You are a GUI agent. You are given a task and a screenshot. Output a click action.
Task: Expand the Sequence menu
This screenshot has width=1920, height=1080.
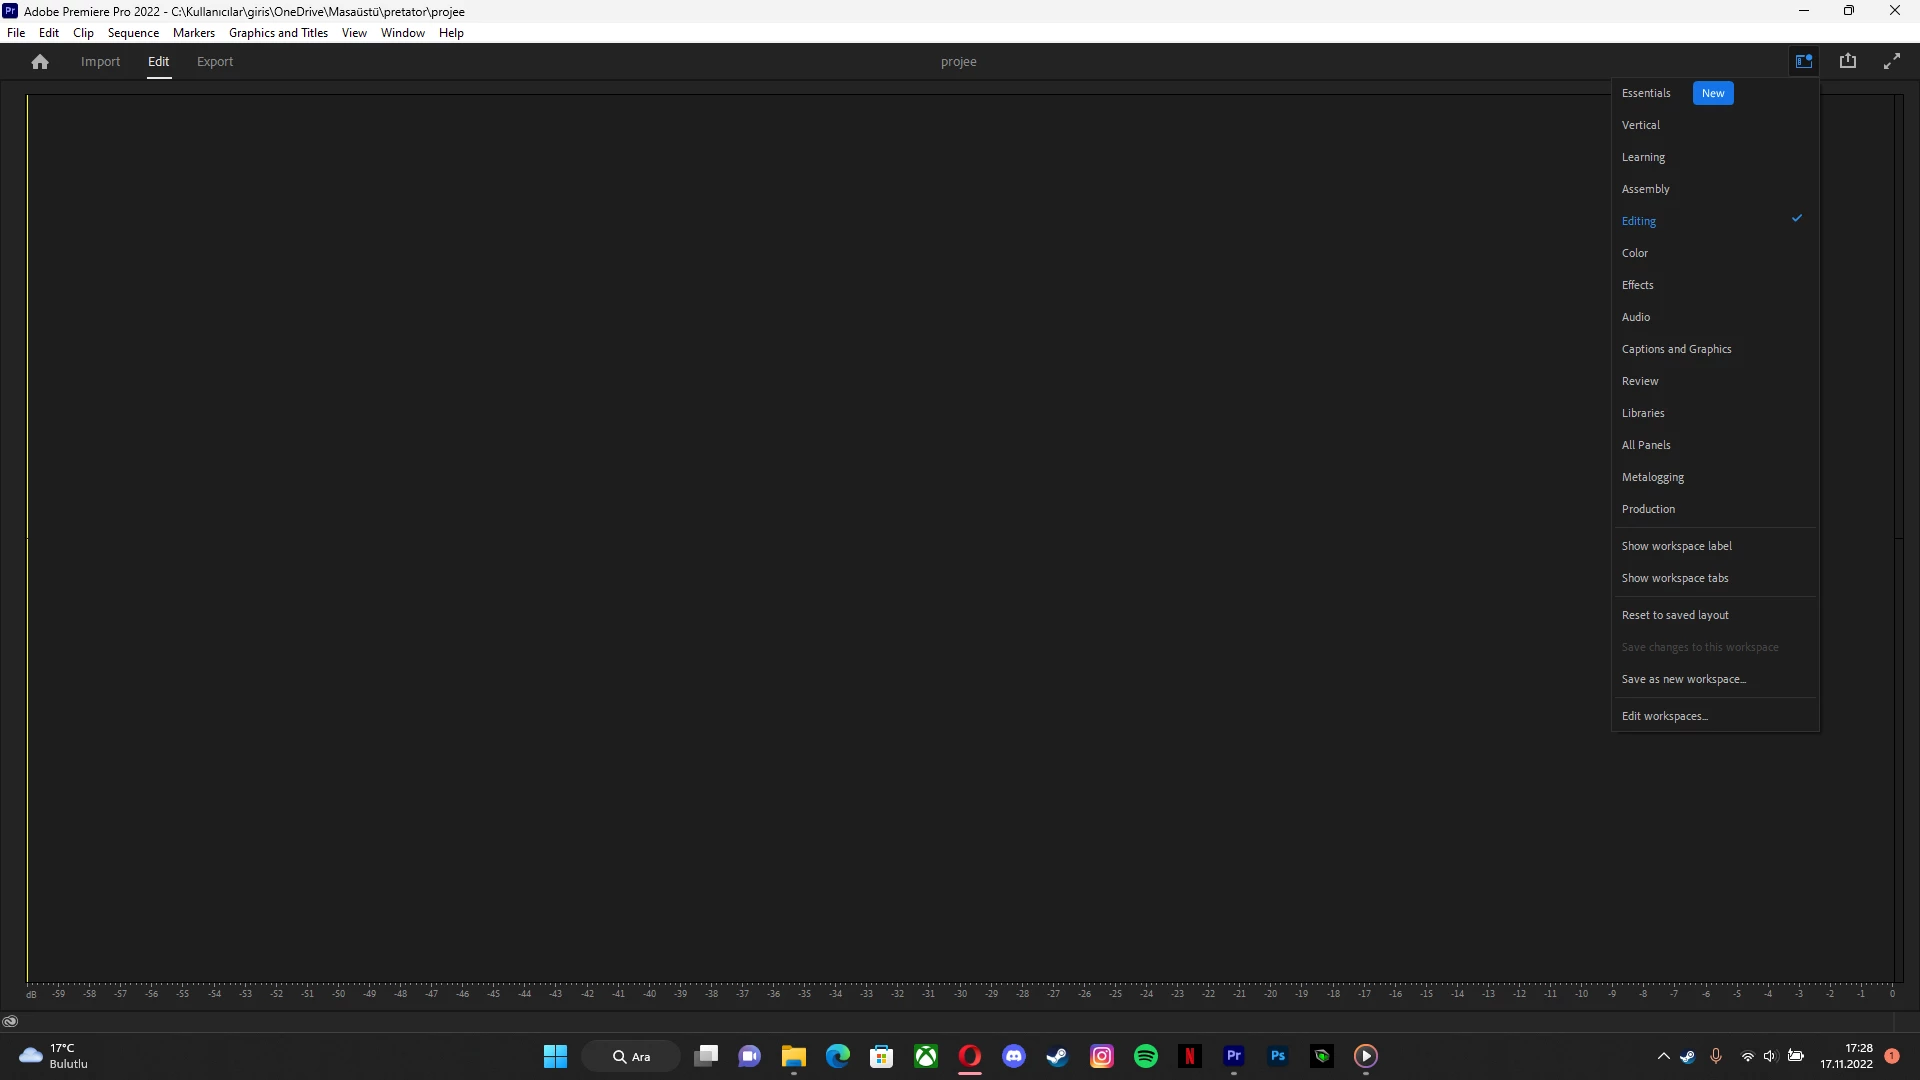click(x=133, y=33)
